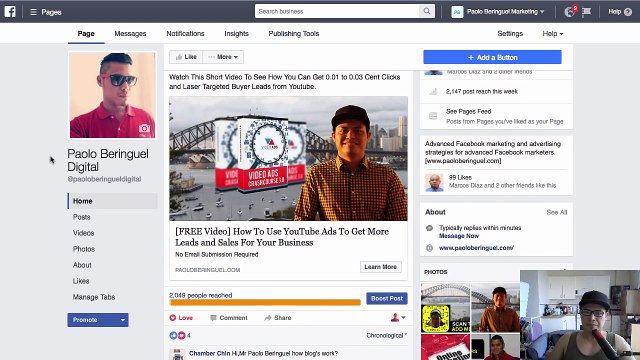The width and height of the screenshot is (640, 360).
Task: Click the flag icon in top bar
Action: (587, 12)
